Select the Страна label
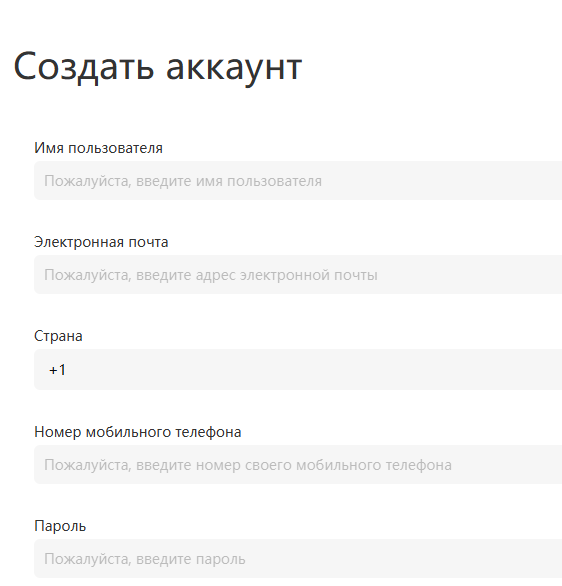Image resolution: width=562 pixels, height=586 pixels. [x=58, y=336]
